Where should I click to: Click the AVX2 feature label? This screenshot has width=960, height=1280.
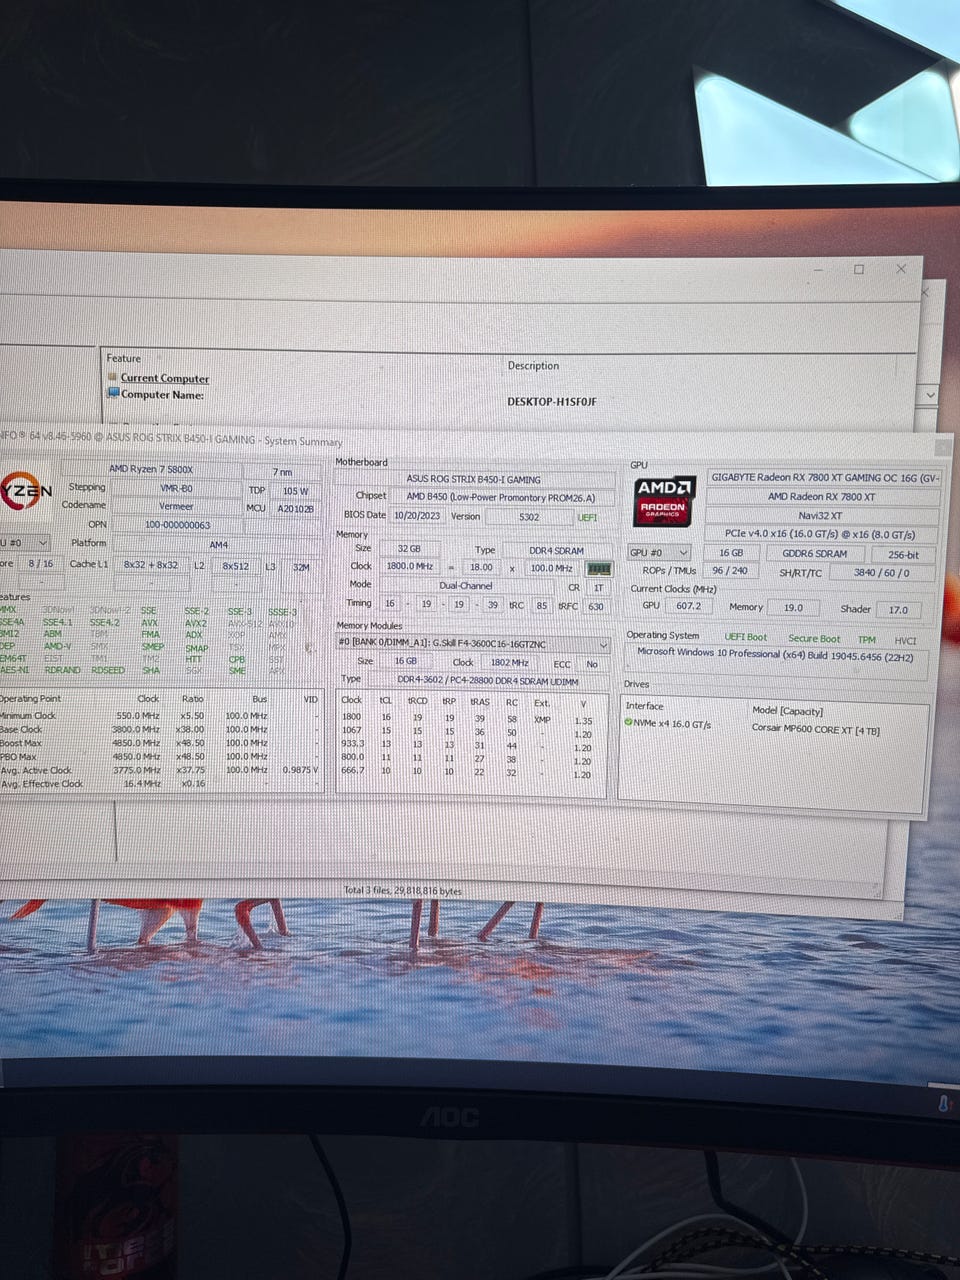coord(196,623)
